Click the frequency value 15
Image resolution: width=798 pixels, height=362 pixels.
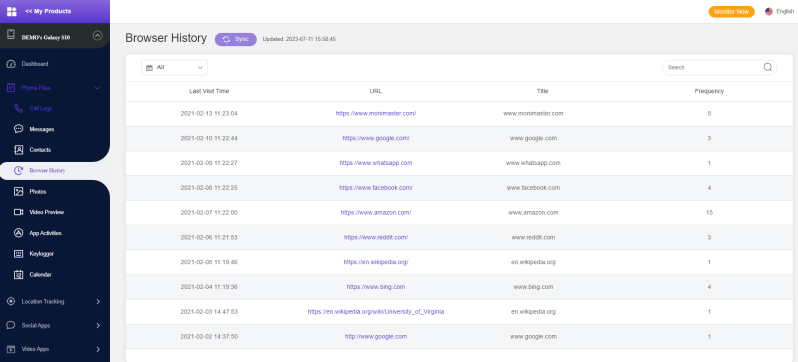point(709,213)
